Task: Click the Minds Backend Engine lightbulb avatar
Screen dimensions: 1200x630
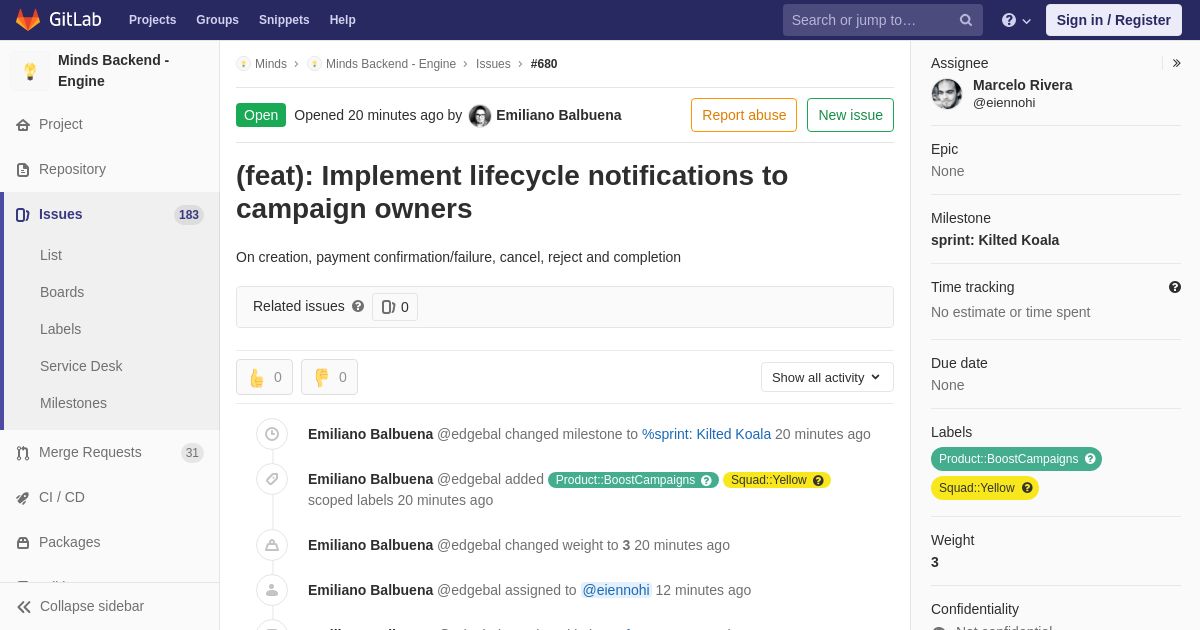Action: 30,71
